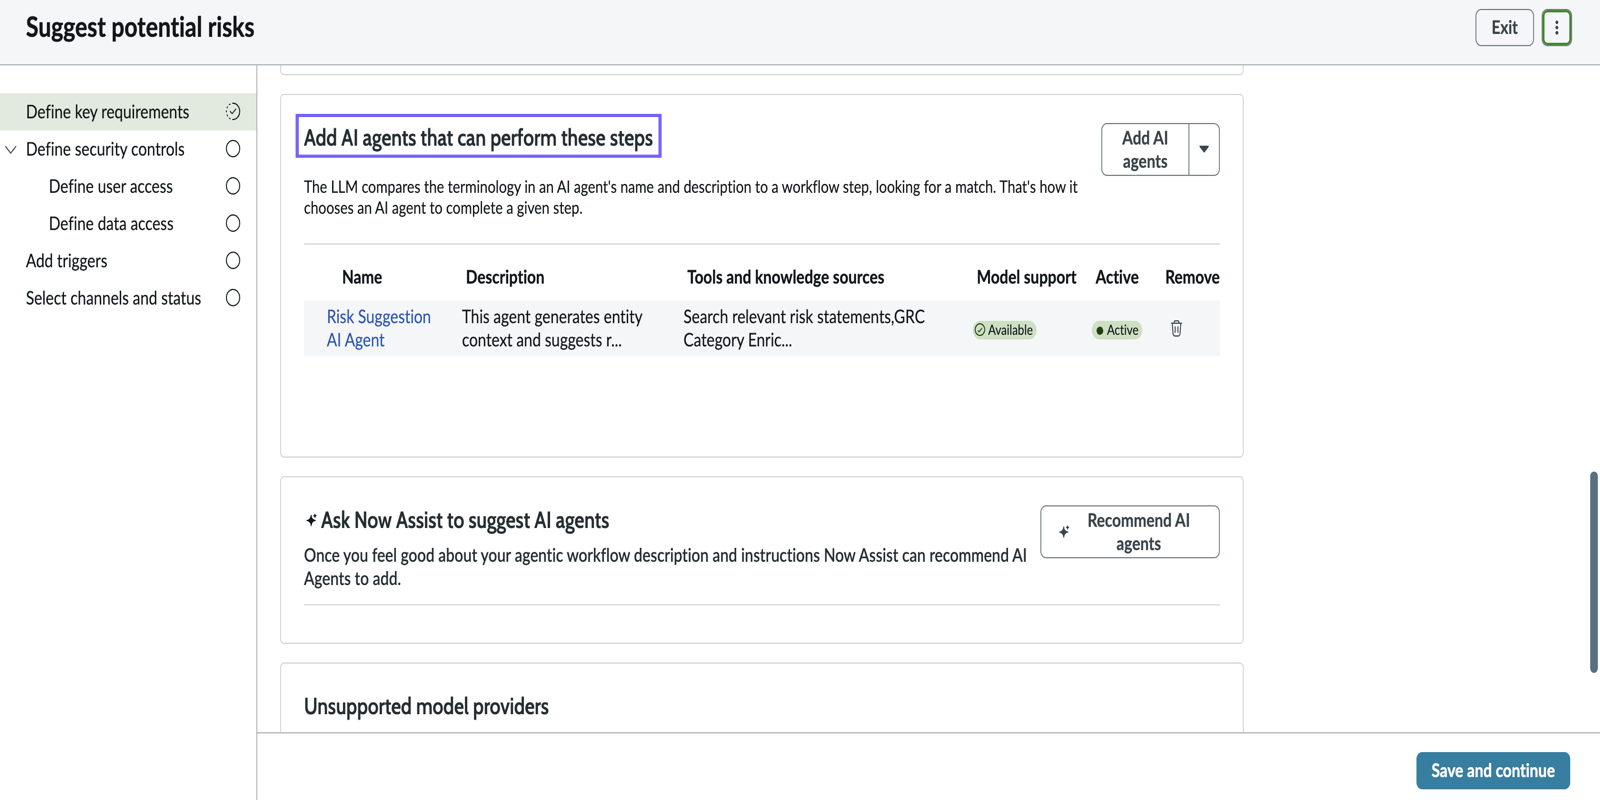1600x800 pixels.
Task: Click the sparkle icon next to Ask Now Assist
Action: (311, 520)
